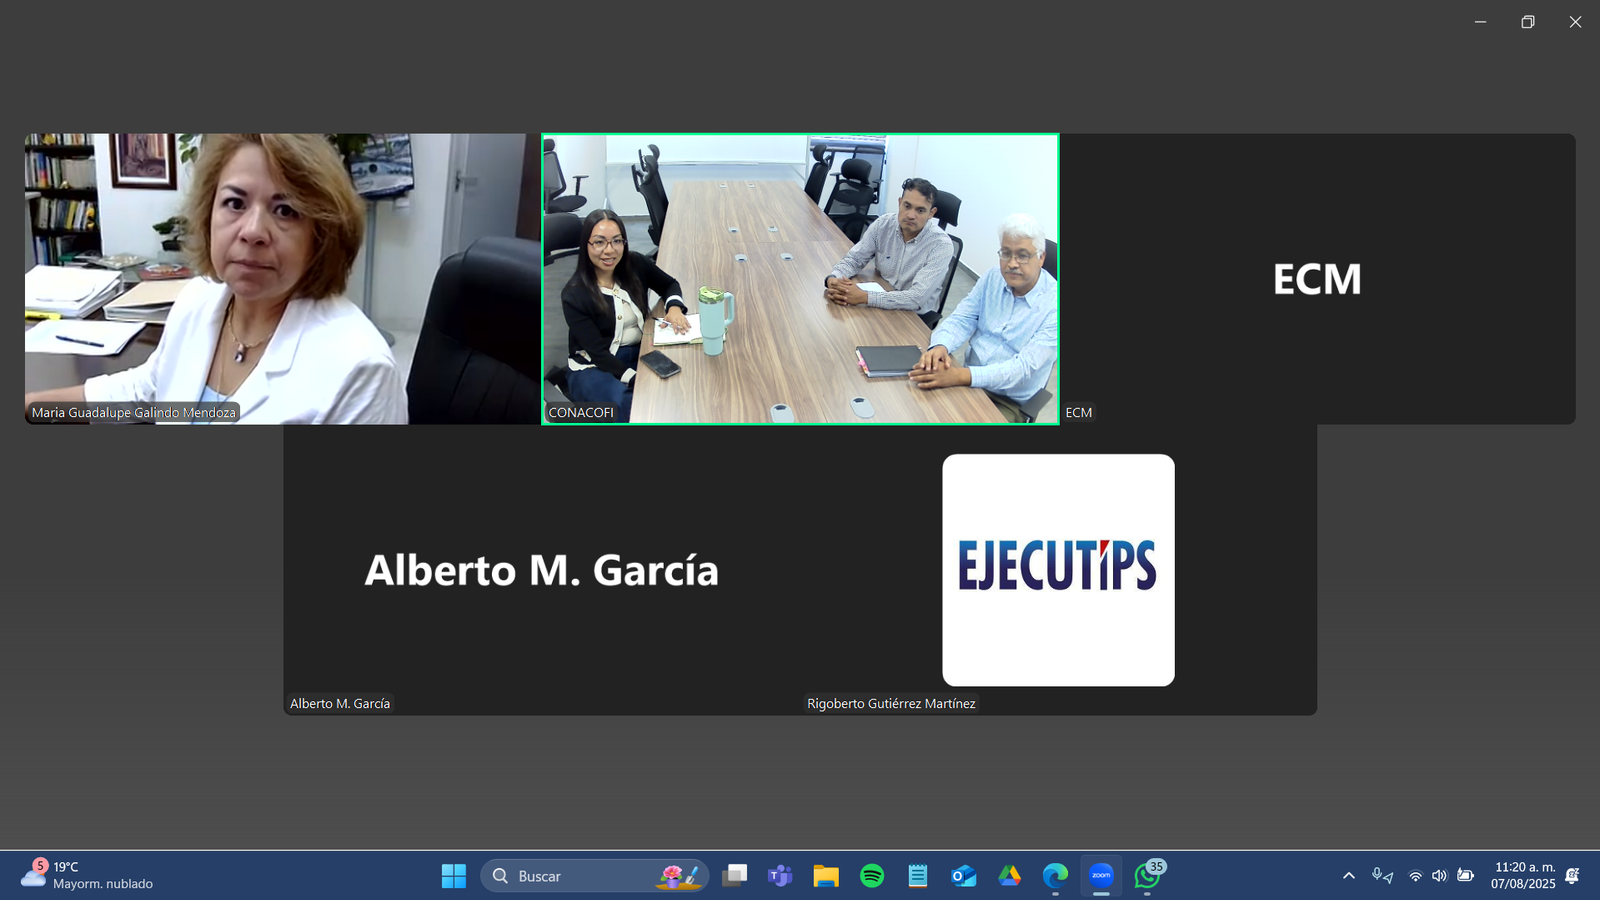Open the Wi-Fi network tray icon
The width and height of the screenshot is (1600, 900).
click(1415, 876)
